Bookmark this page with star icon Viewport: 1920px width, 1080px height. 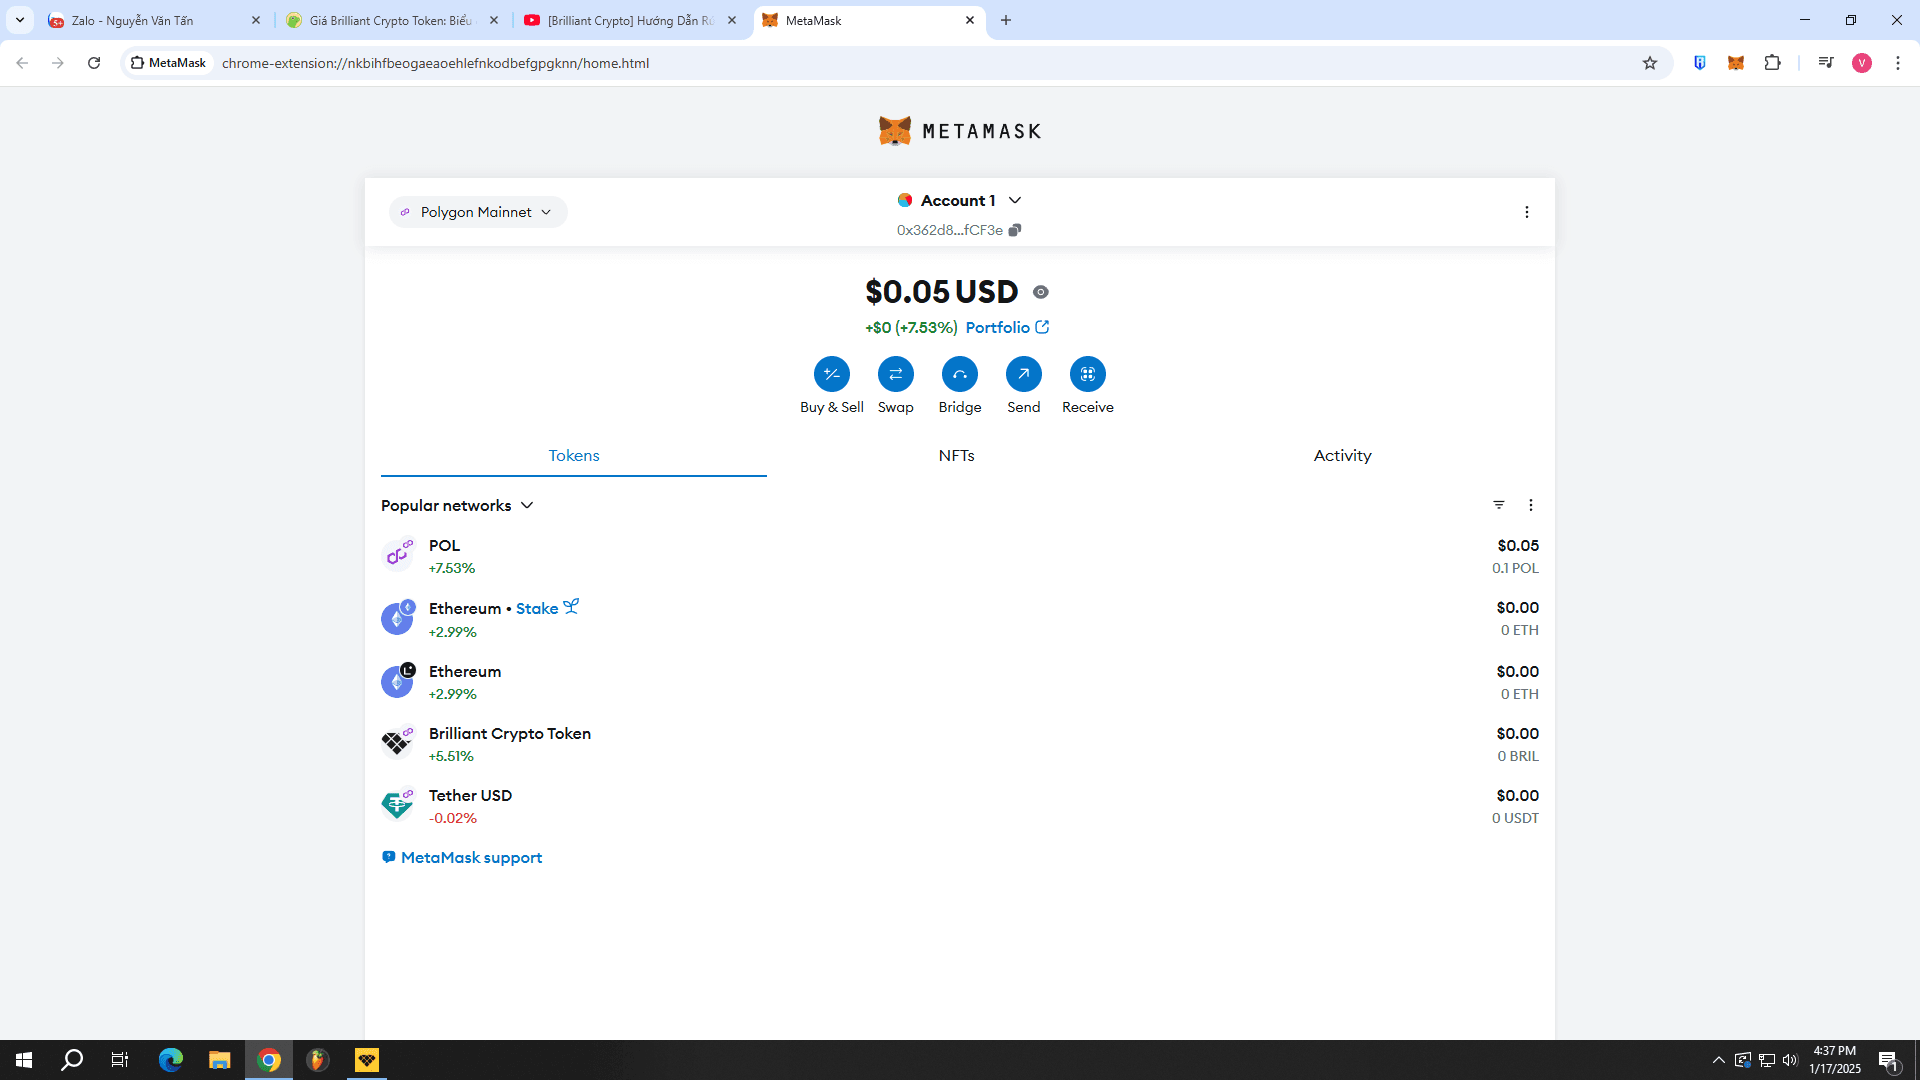point(1650,63)
